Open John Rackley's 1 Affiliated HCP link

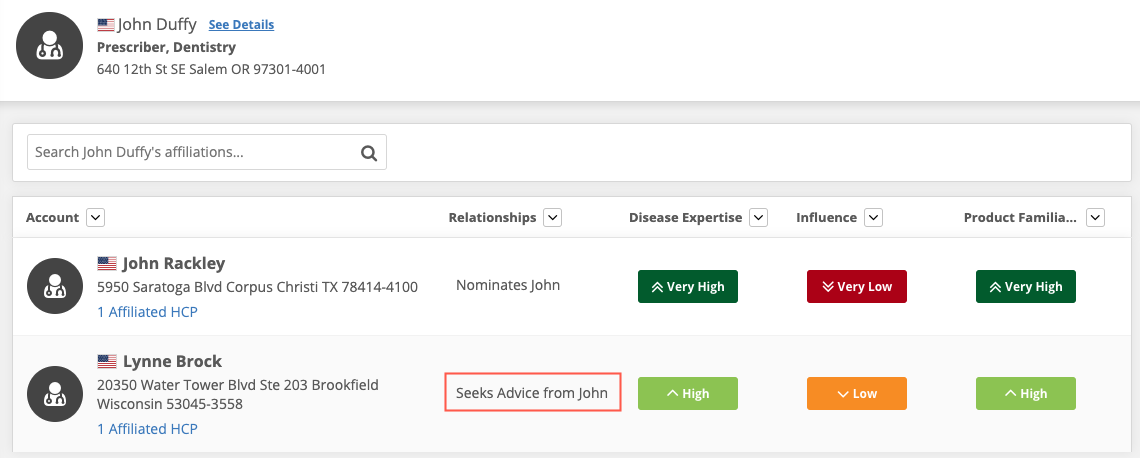click(x=147, y=312)
